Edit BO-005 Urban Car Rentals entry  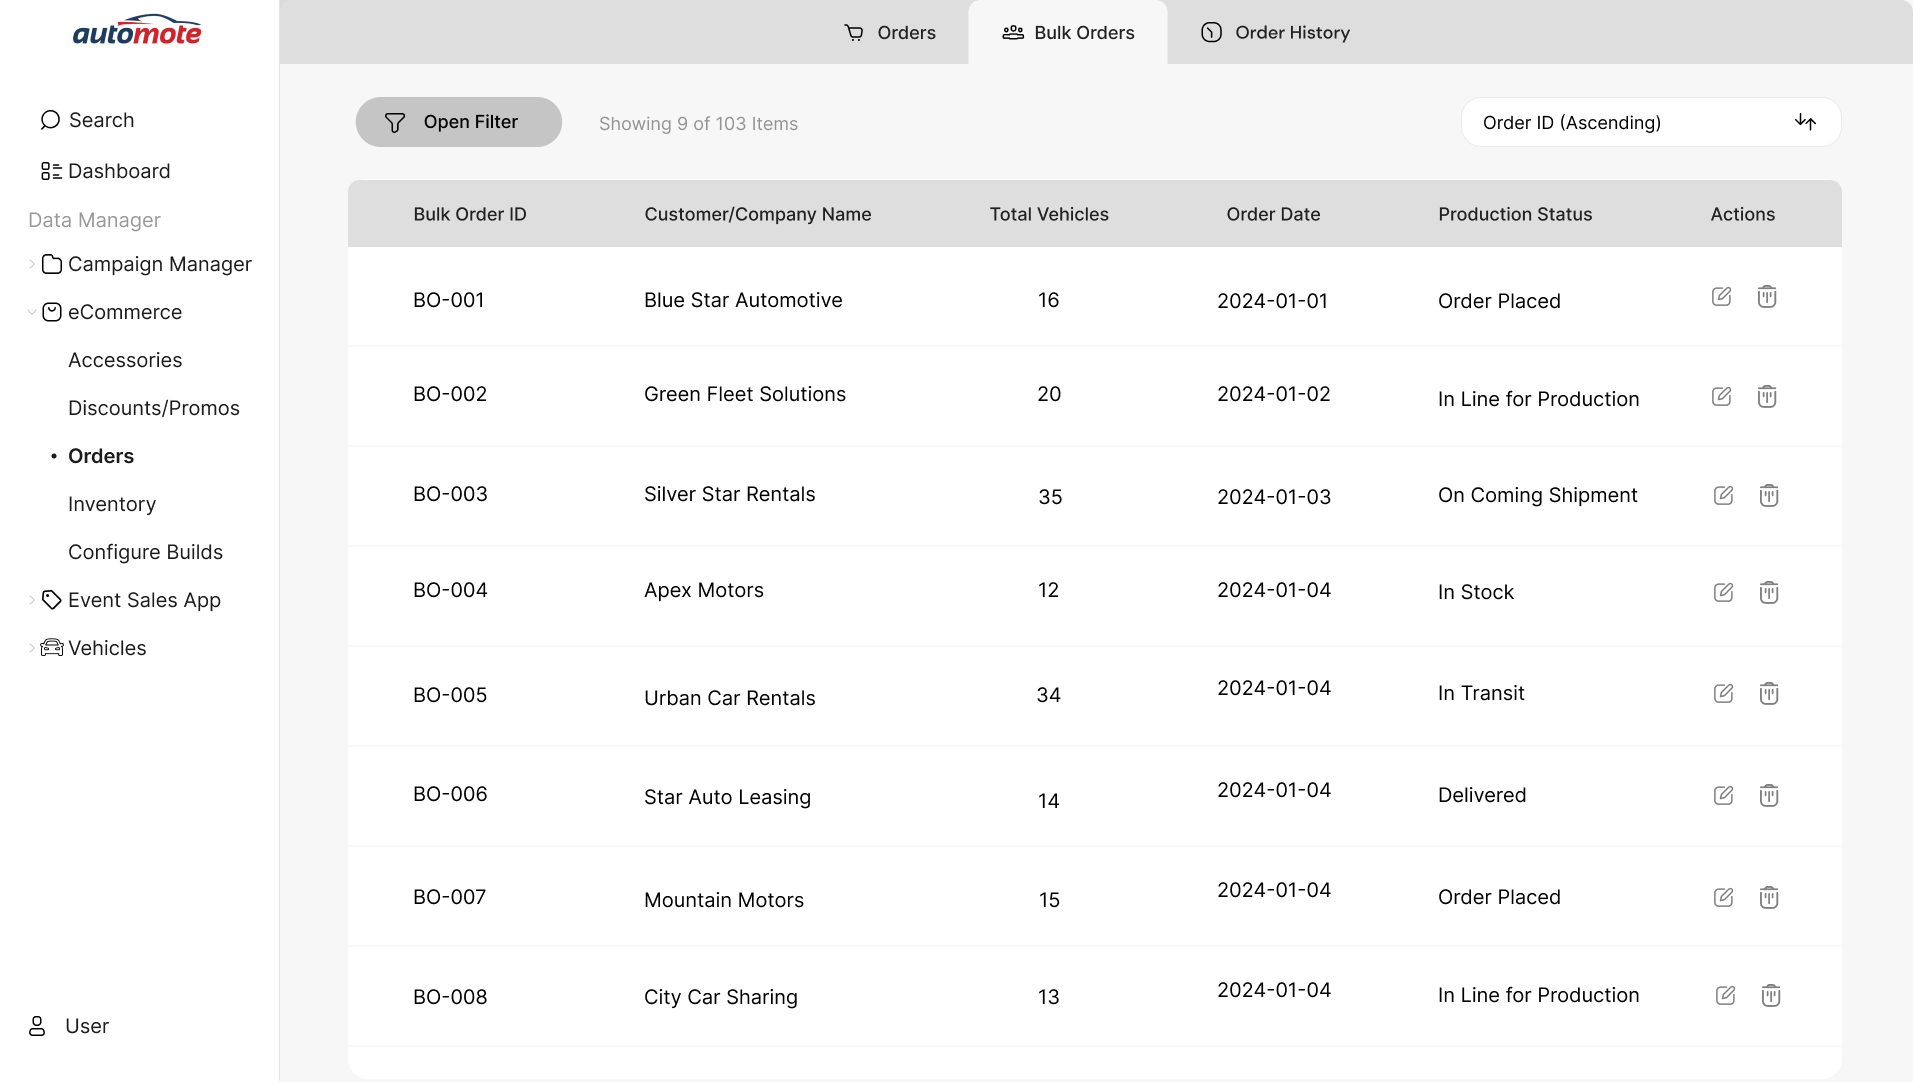click(x=1723, y=694)
